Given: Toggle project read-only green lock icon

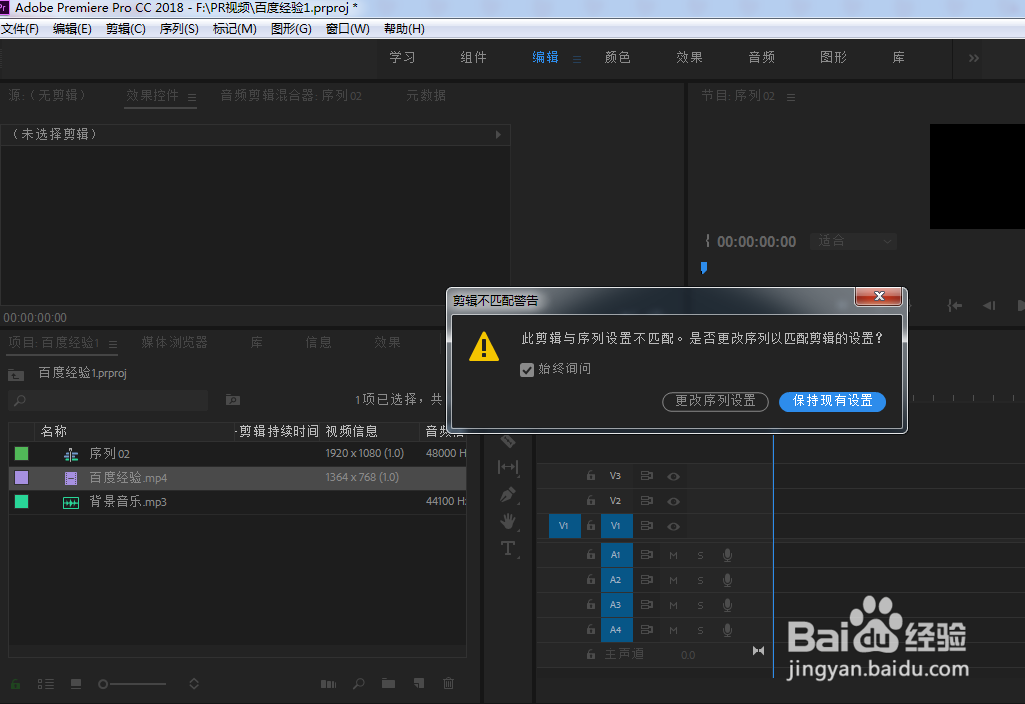Looking at the screenshot, I should coord(15,684).
